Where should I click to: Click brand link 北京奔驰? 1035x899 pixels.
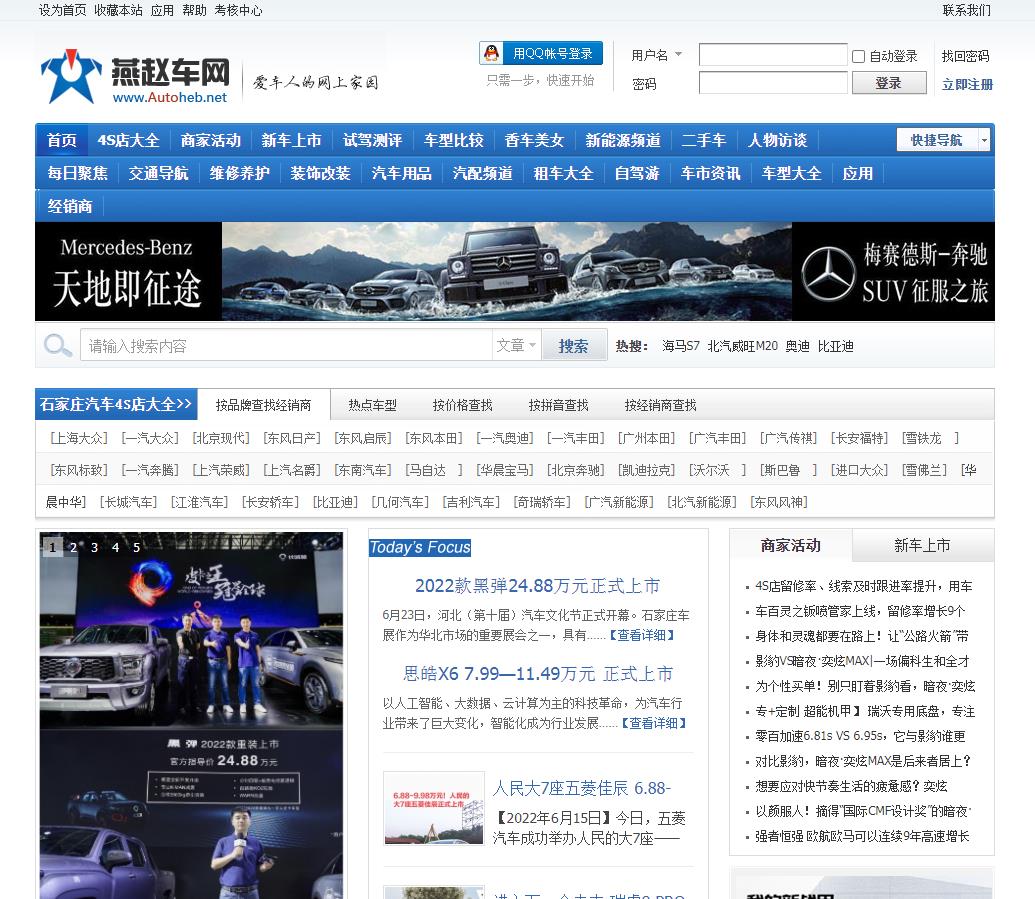pos(576,470)
